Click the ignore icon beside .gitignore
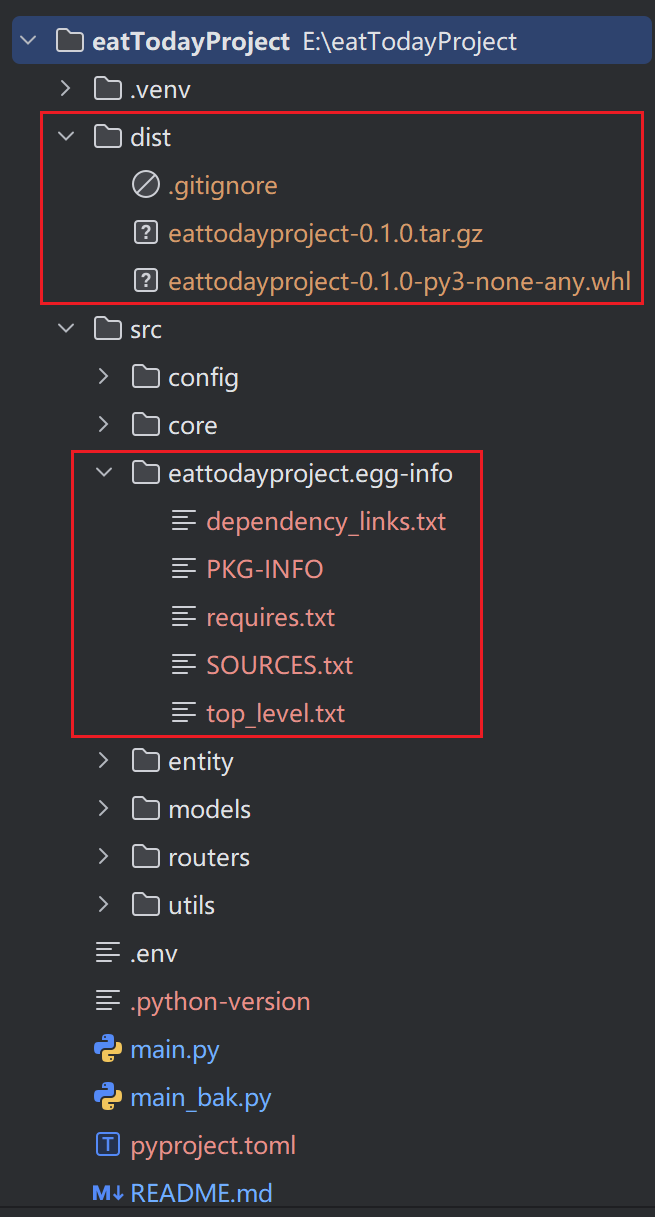The width and height of the screenshot is (655, 1217). (145, 185)
